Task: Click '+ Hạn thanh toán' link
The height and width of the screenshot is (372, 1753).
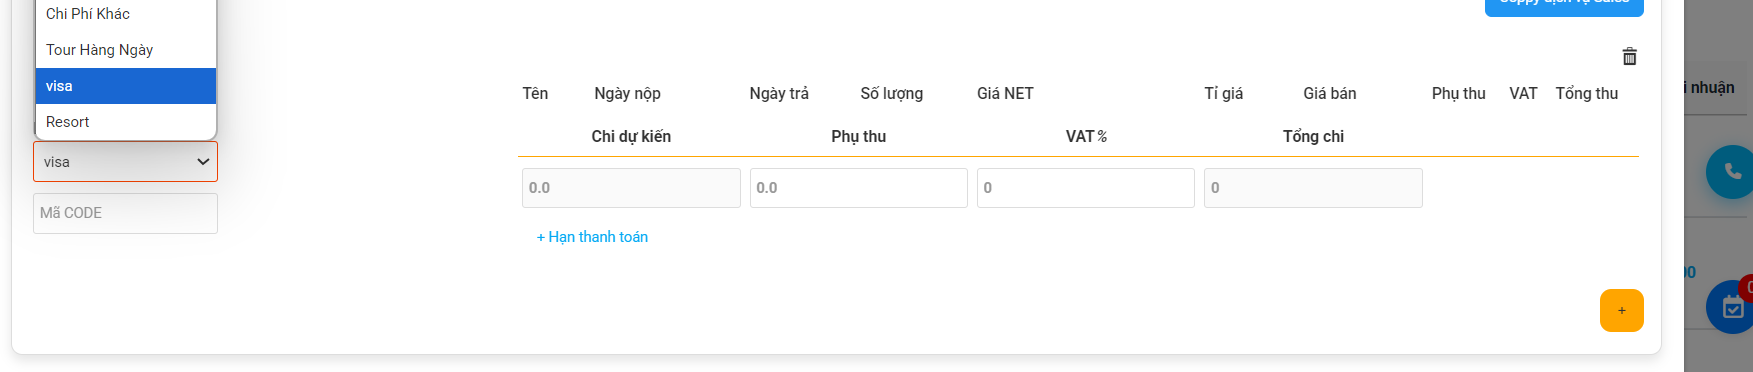Action: pyautogui.click(x=592, y=237)
